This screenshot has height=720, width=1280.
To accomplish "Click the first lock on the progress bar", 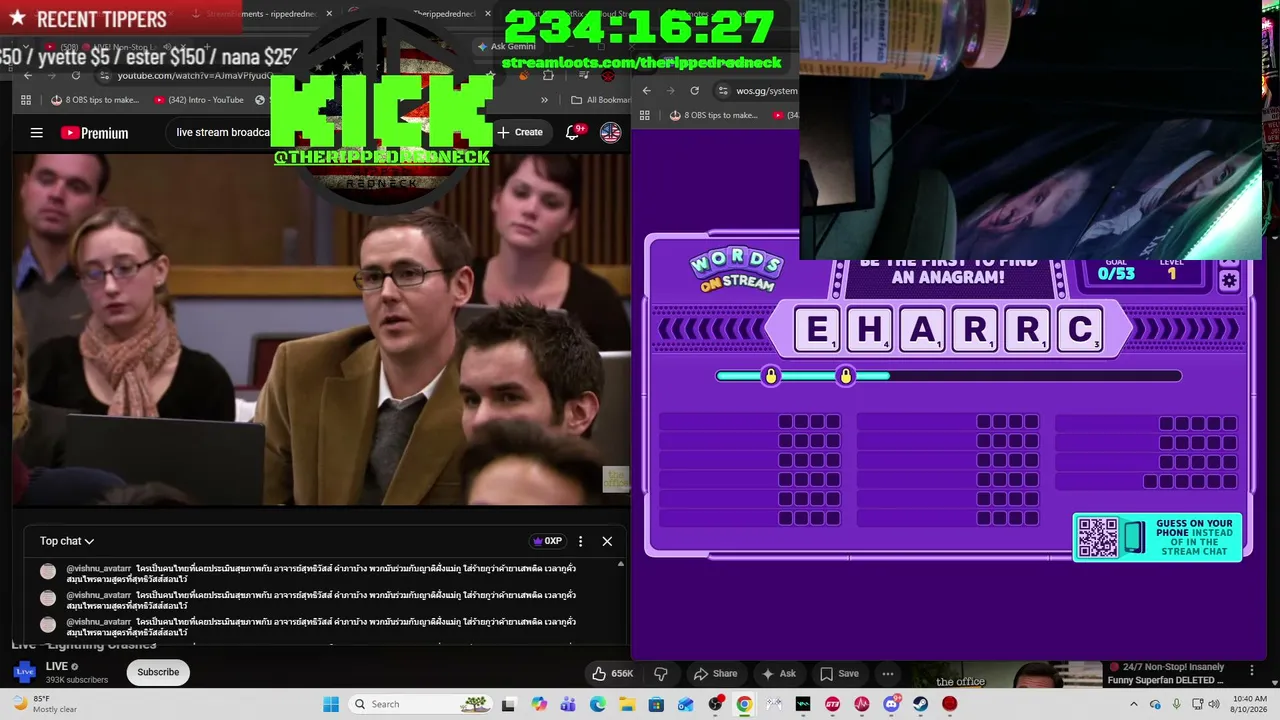I will [x=771, y=376].
